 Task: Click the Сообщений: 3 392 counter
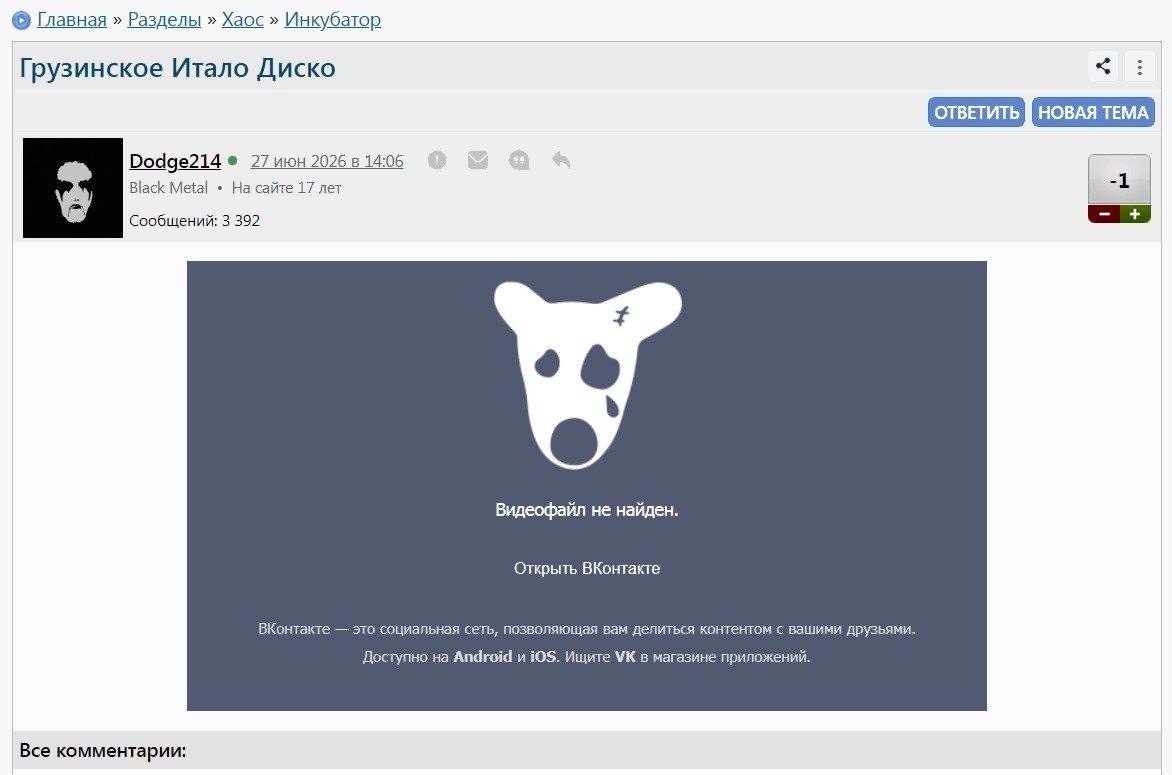tap(194, 220)
